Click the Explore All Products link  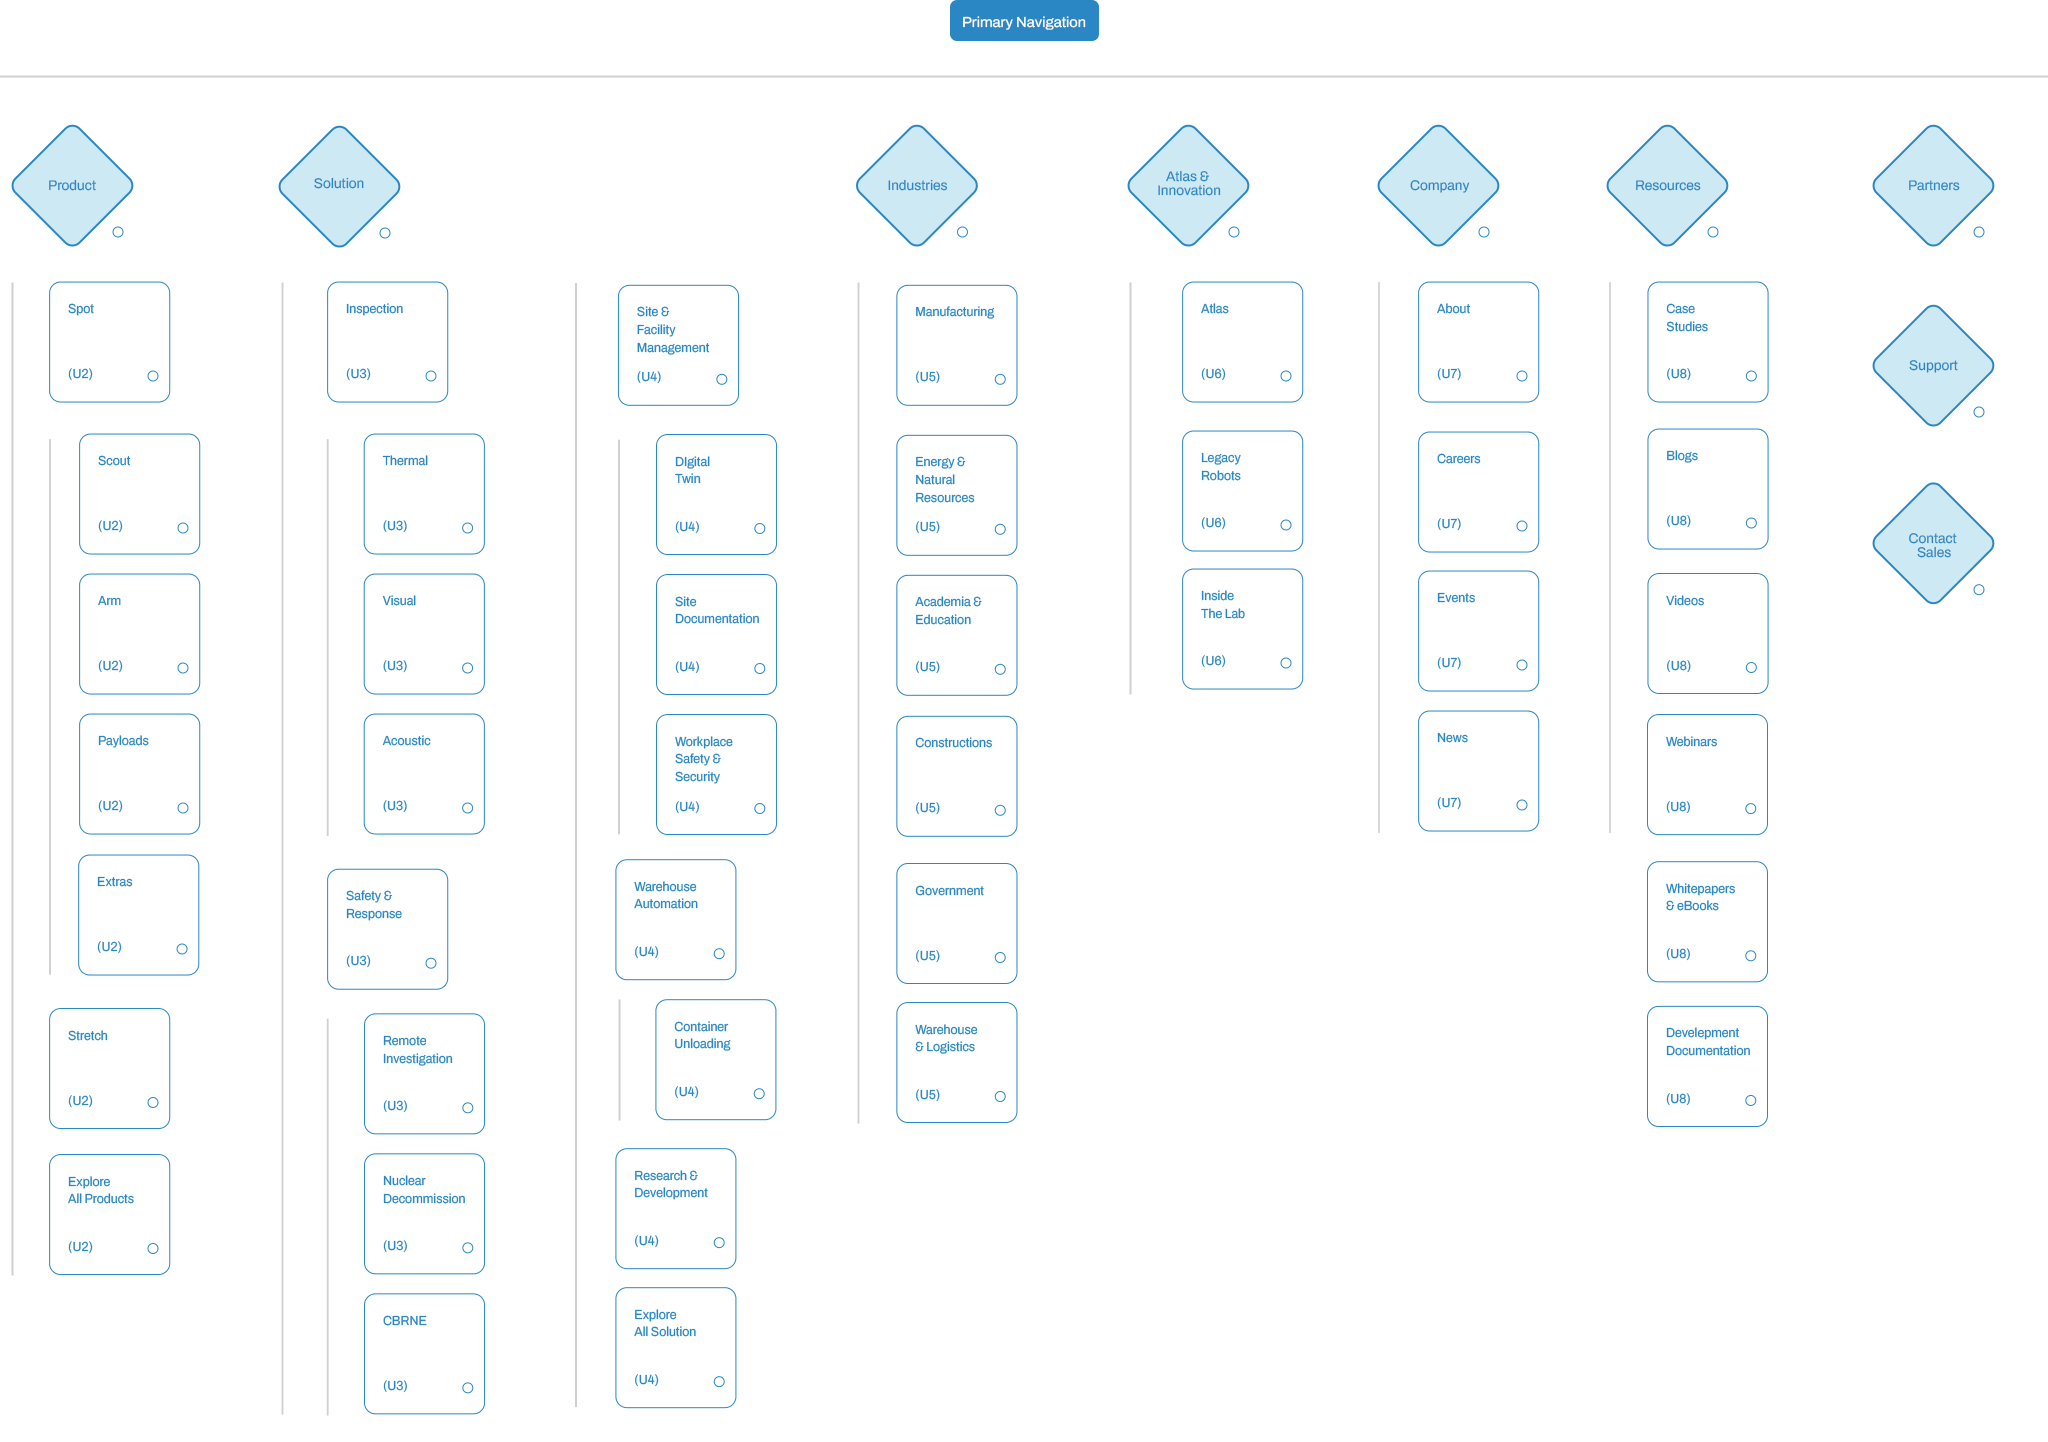click(x=117, y=1209)
